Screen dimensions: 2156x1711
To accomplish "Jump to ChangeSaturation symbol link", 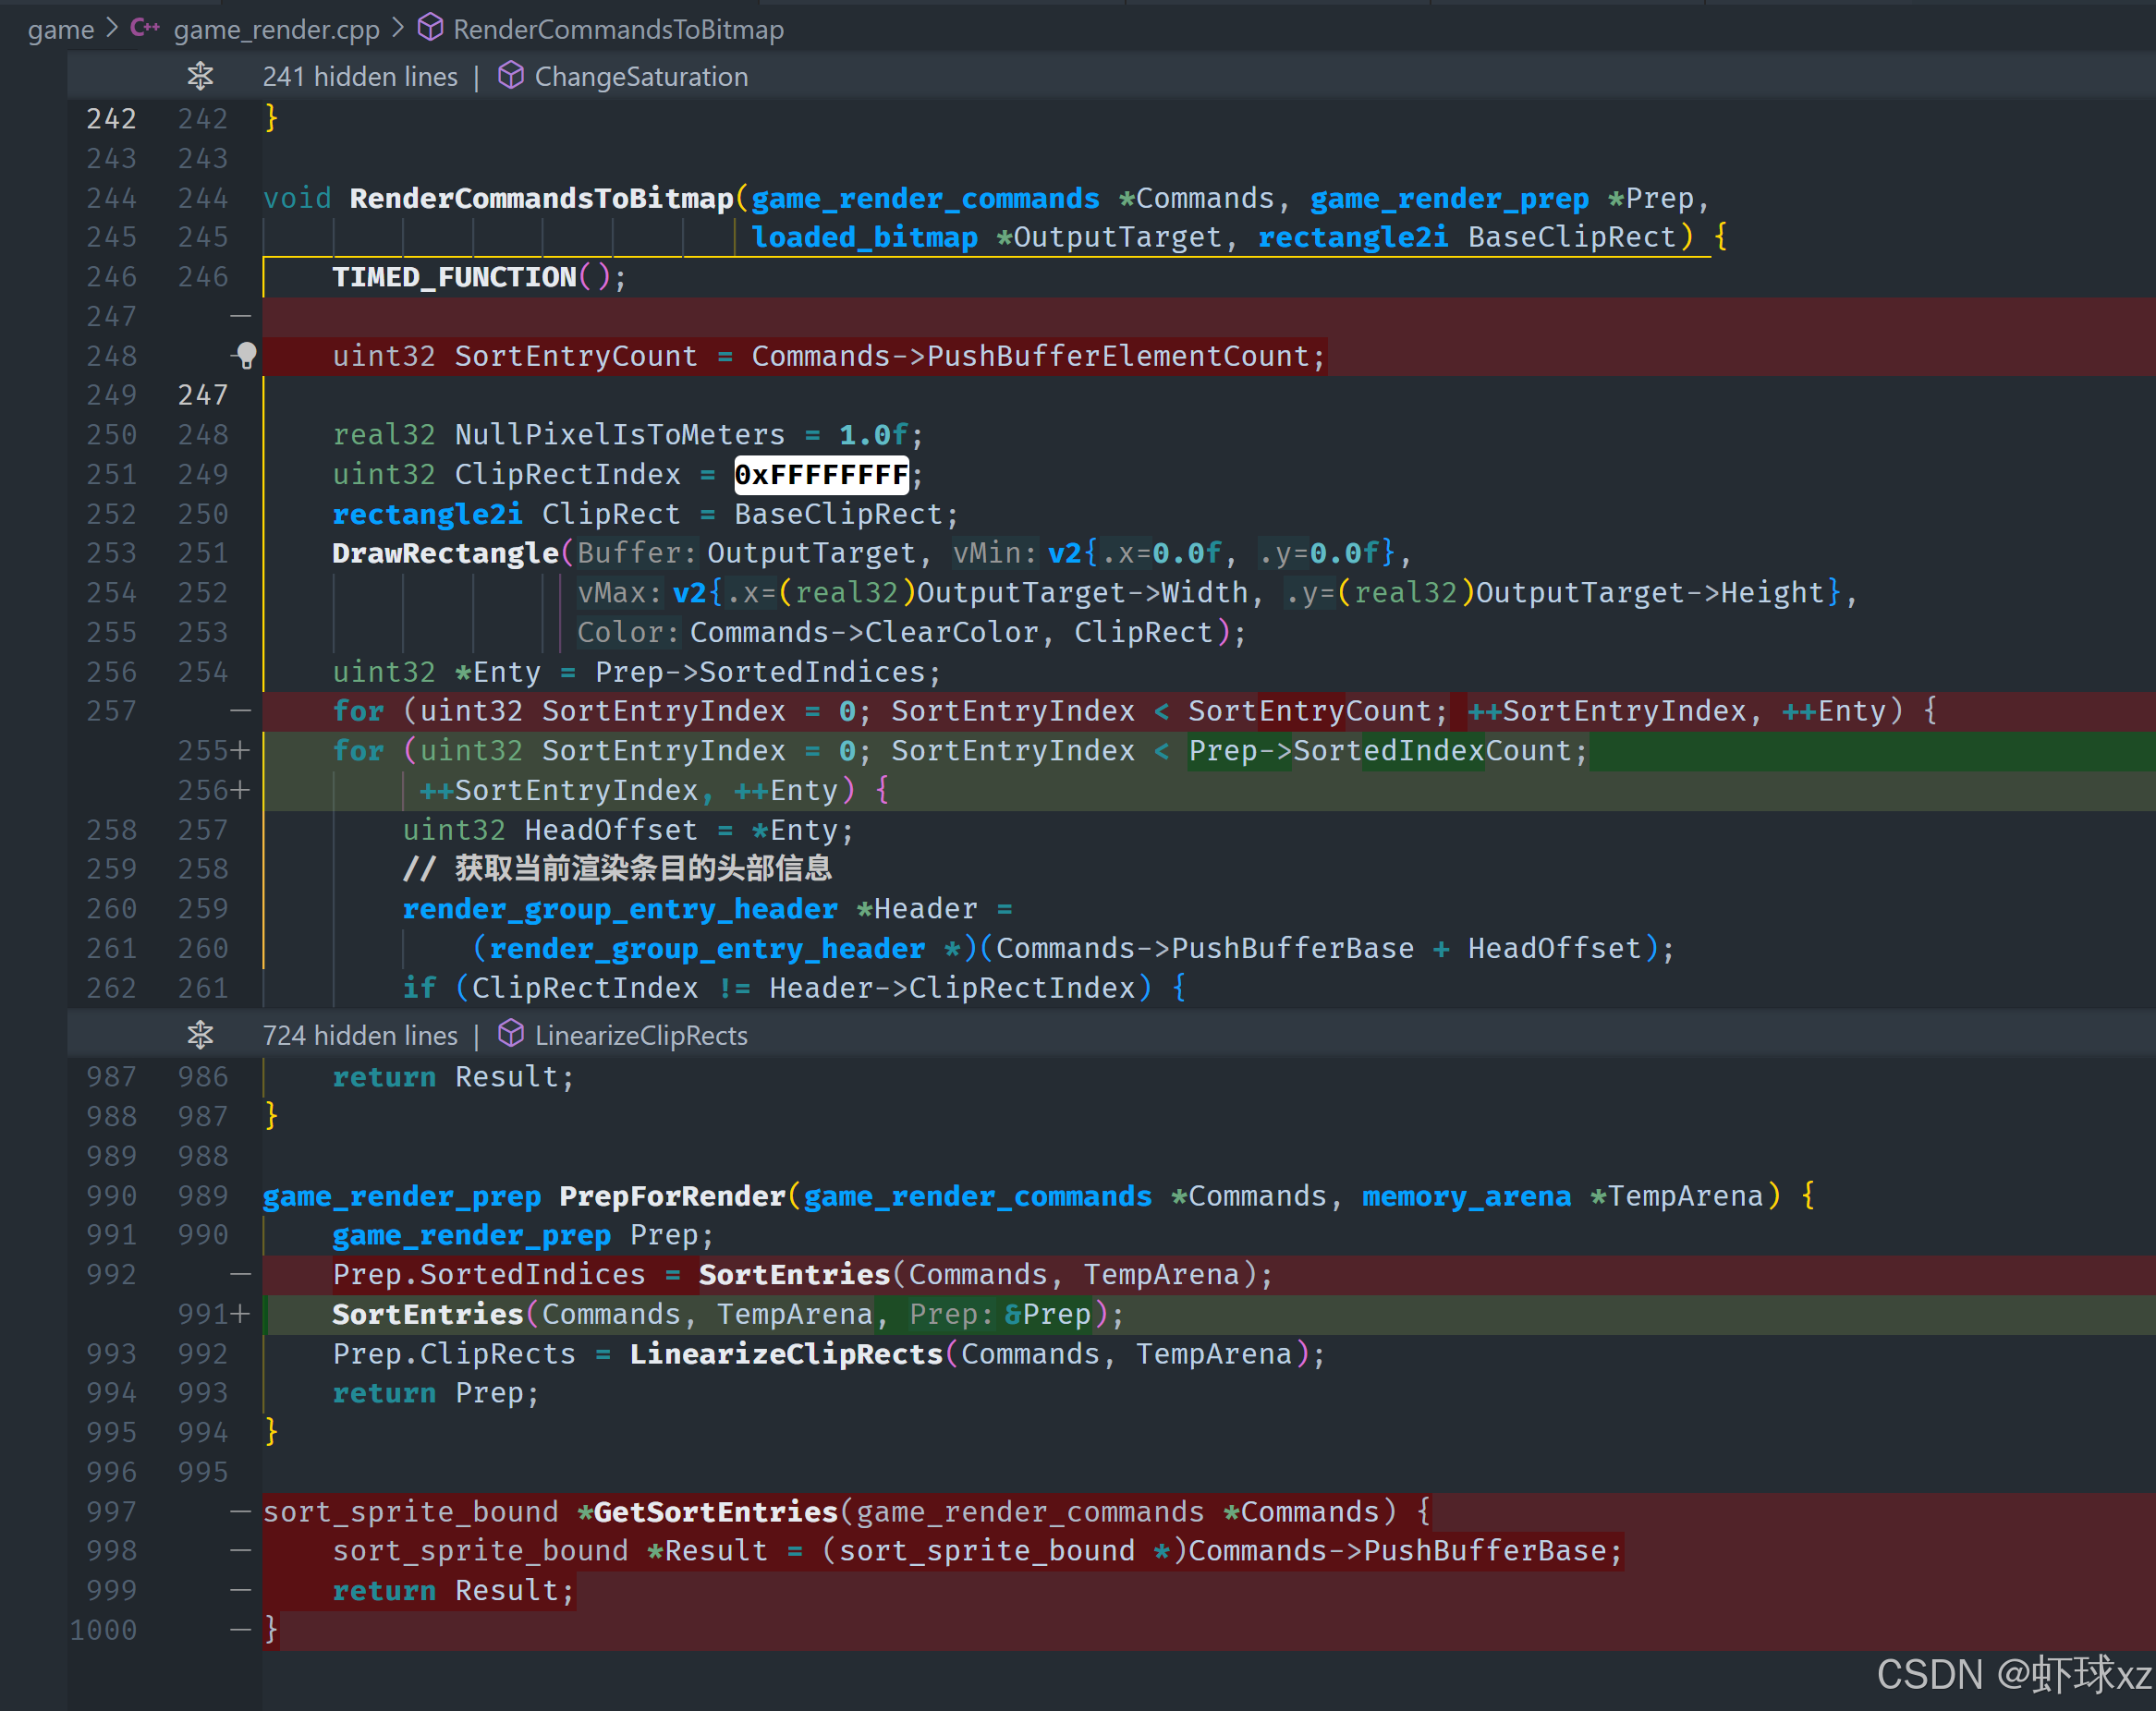I will [641, 77].
